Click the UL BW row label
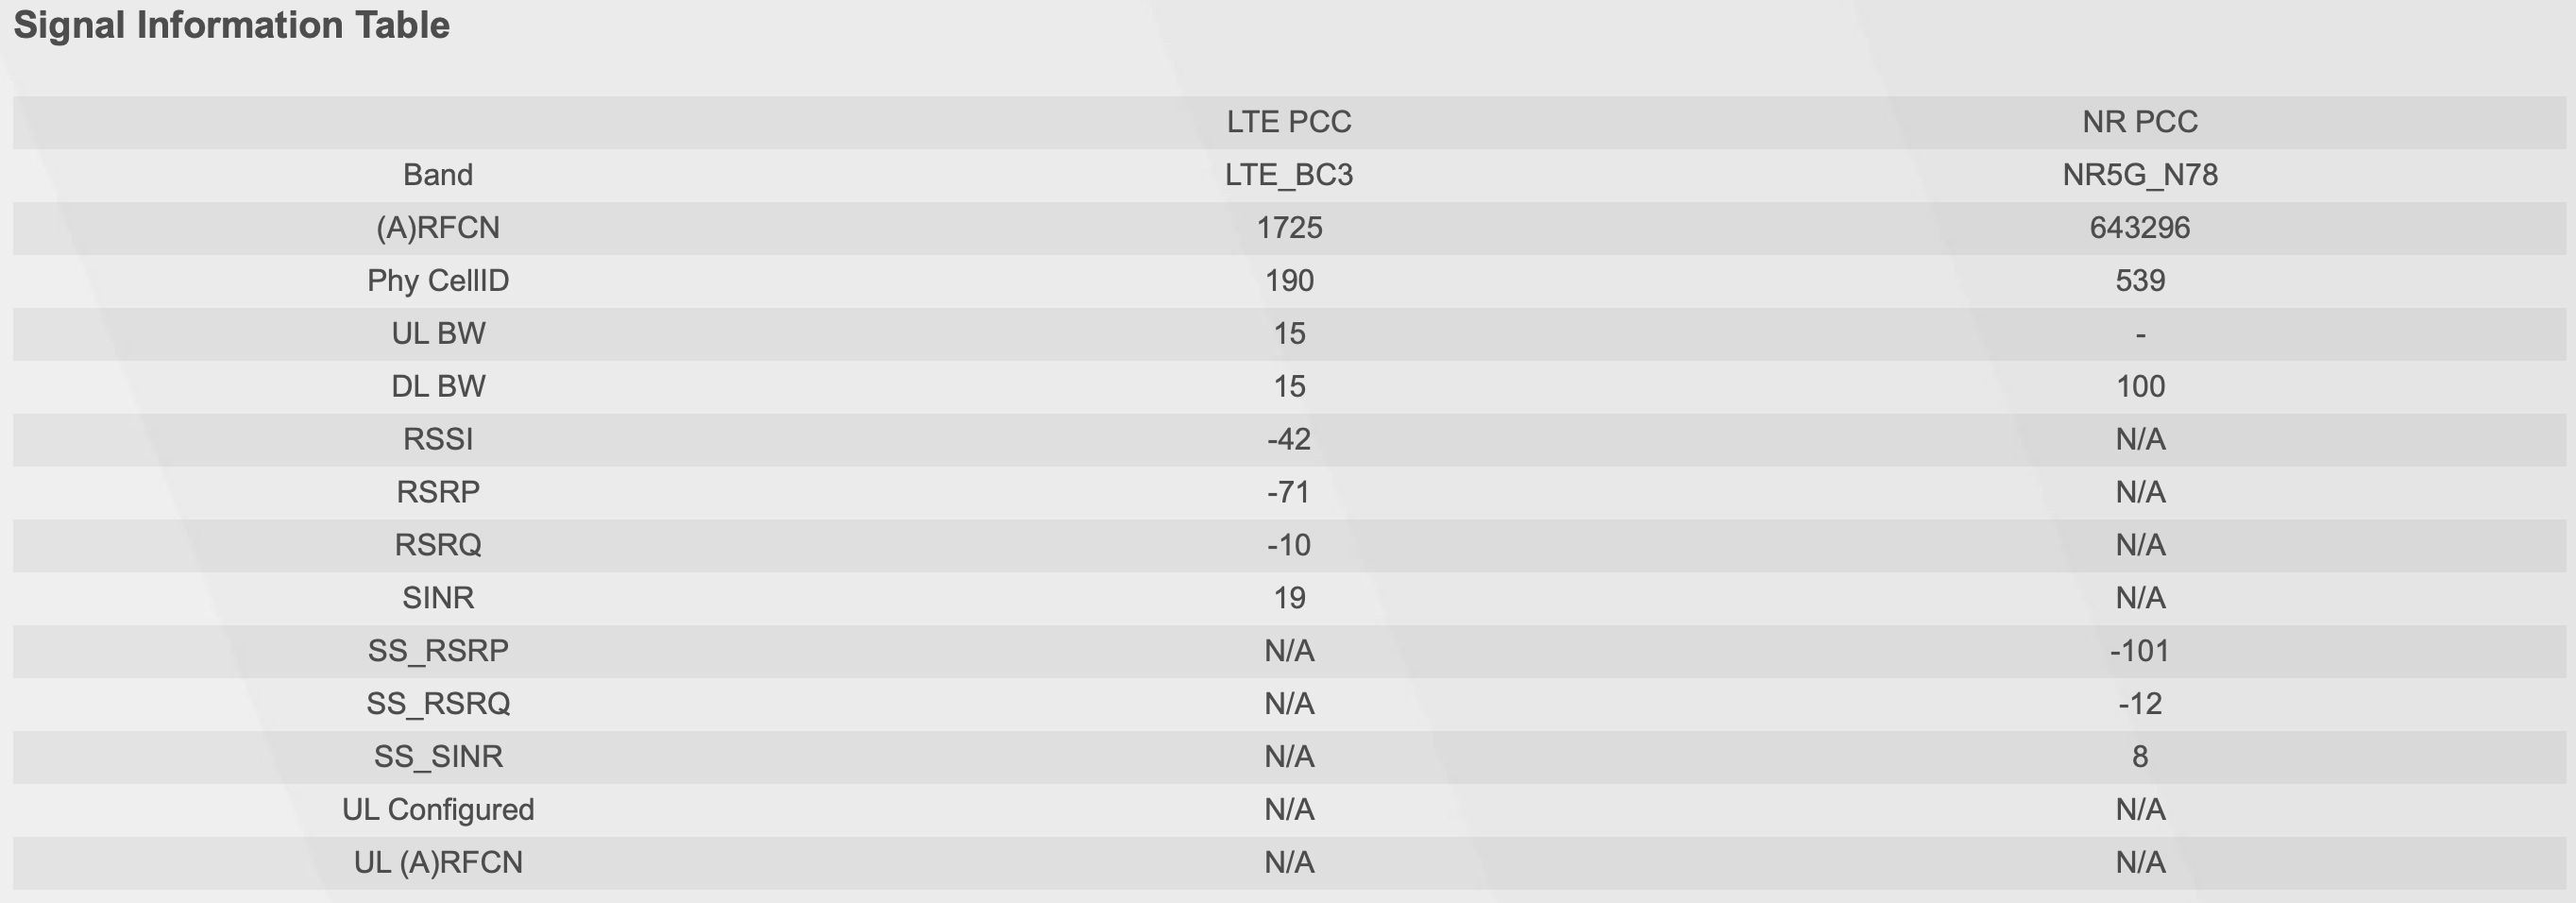The height and width of the screenshot is (903, 2576). (438, 334)
